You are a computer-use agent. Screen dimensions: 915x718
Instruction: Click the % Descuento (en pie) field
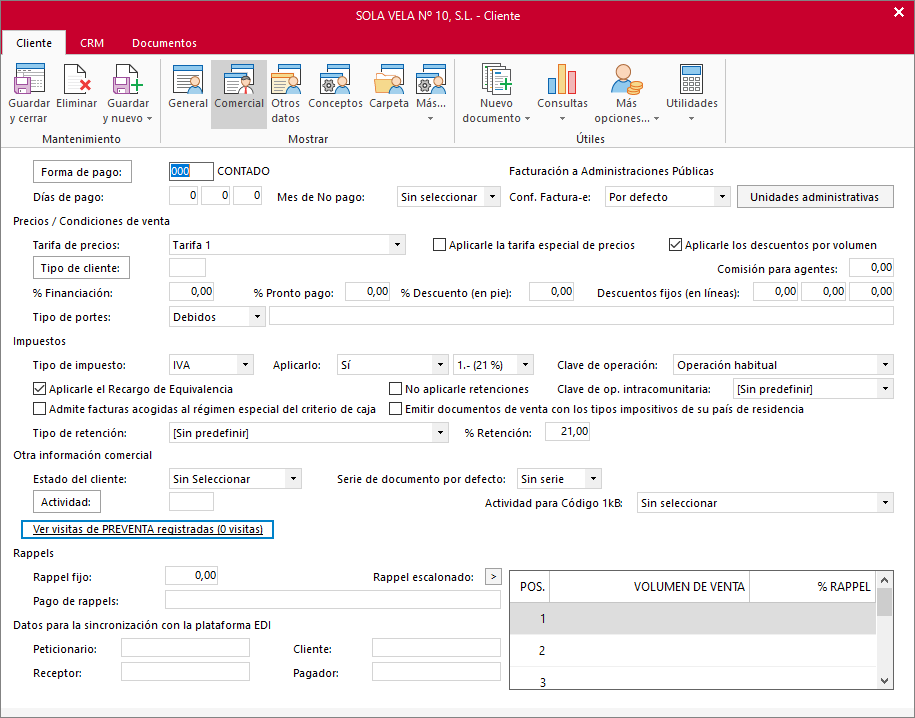tap(551, 291)
